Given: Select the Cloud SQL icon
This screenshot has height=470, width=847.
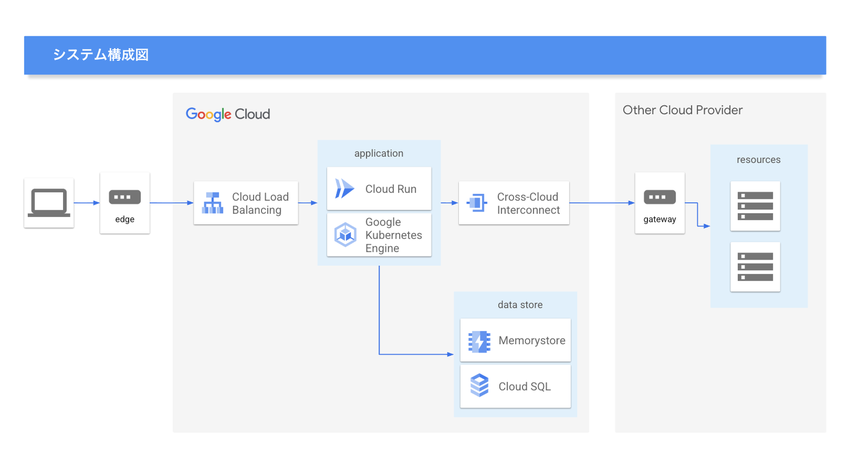Looking at the screenshot, I should (x=479, y=386).
